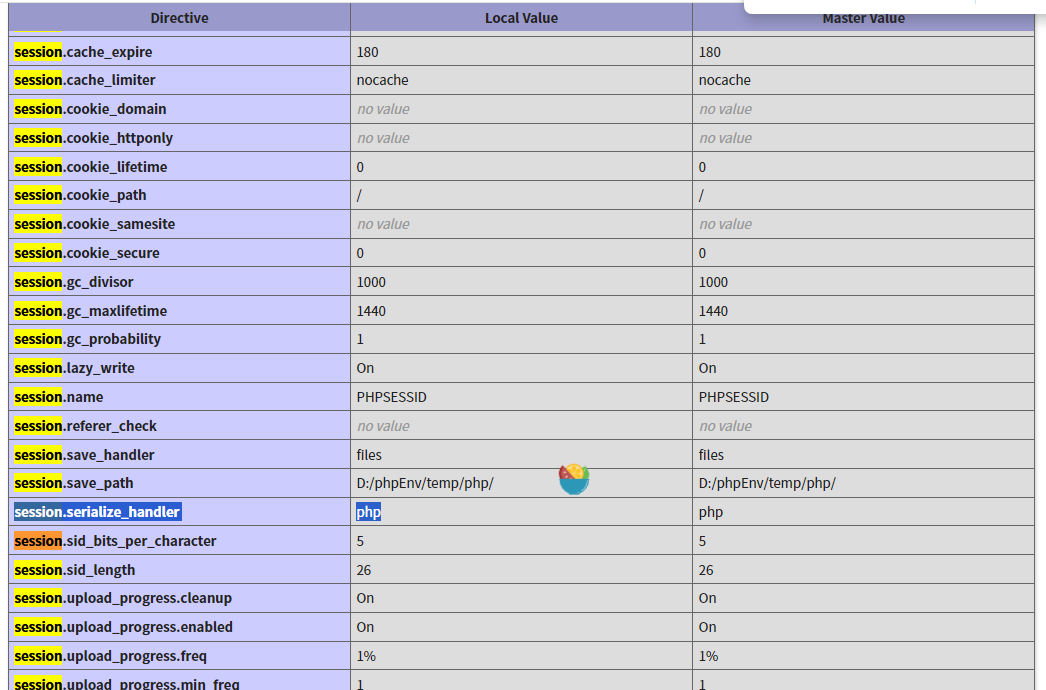Screen dimensions: 1046x690
Task: Click the session.lazy_write directive name
Action: tap(74, 368)
